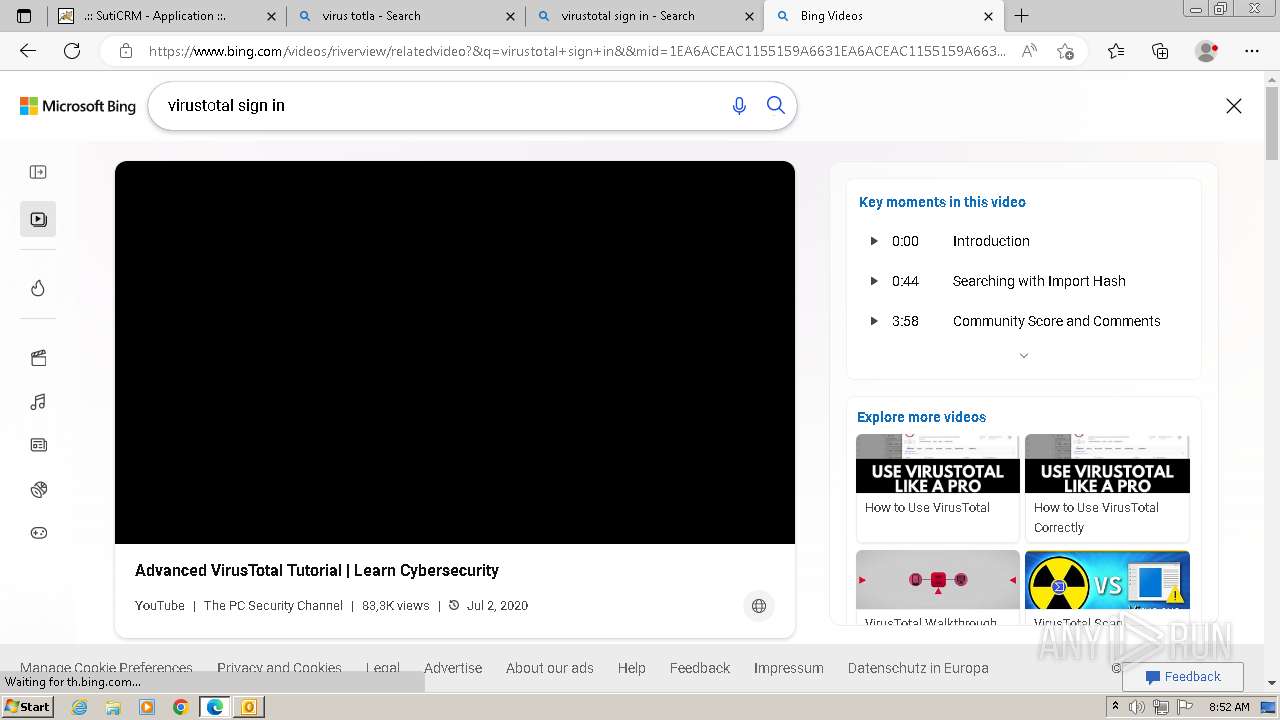Open 'VirusTotal Walkthrough' video thumbnail
Image resolution: width=1280 pixels, height=720 pixels.
[938, 580]
